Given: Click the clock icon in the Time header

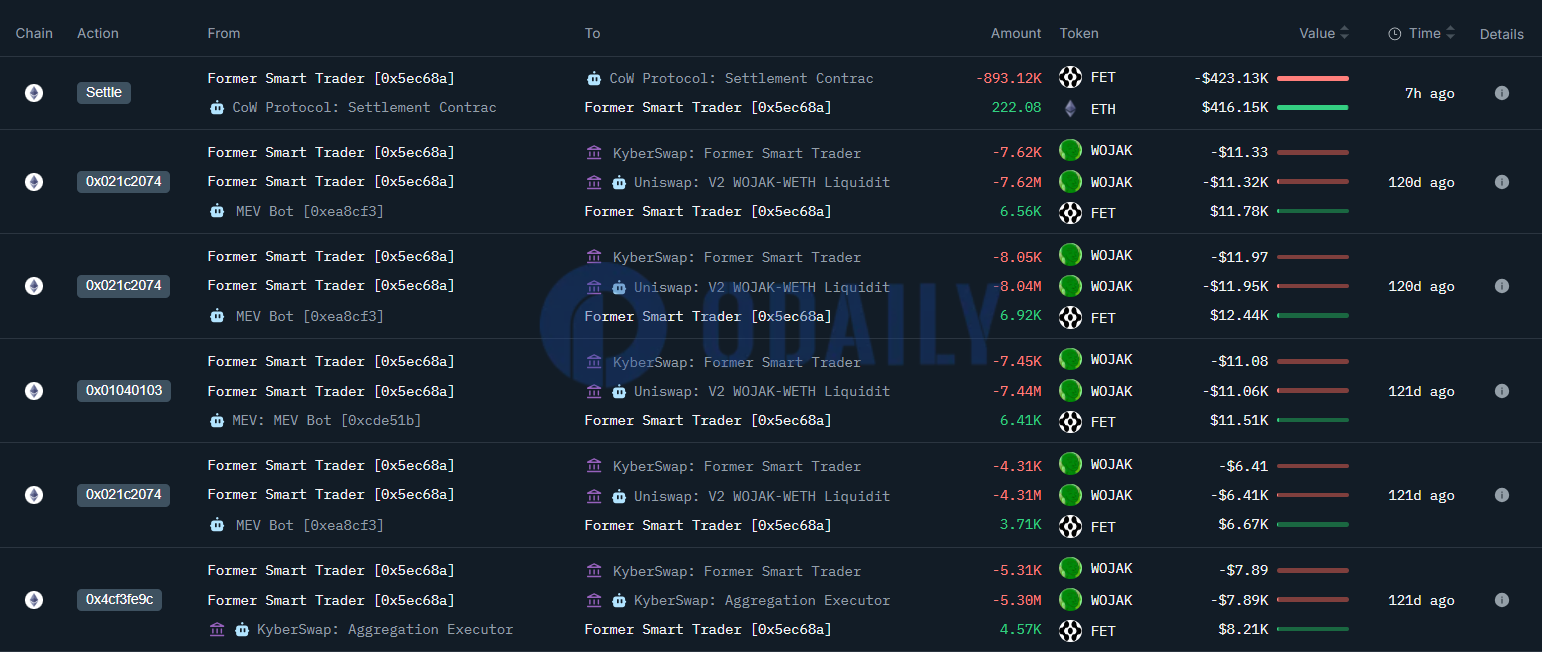Looking at the screenshot, I should tap(1395, 33).
